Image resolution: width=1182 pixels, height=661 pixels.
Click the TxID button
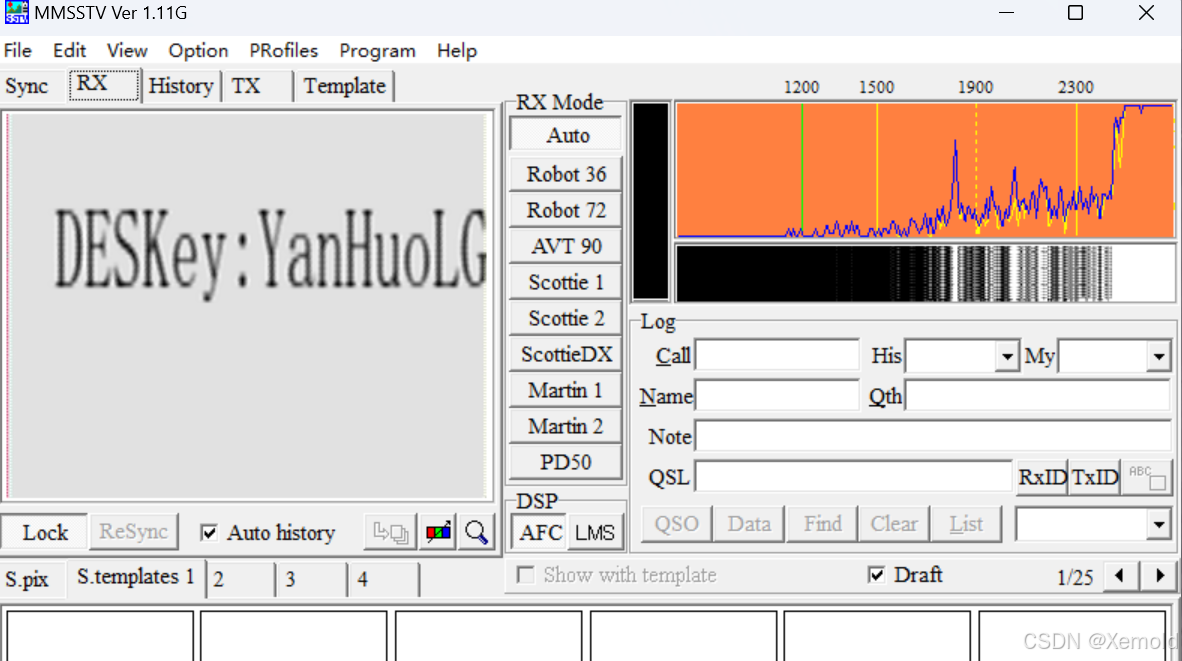1095,477
